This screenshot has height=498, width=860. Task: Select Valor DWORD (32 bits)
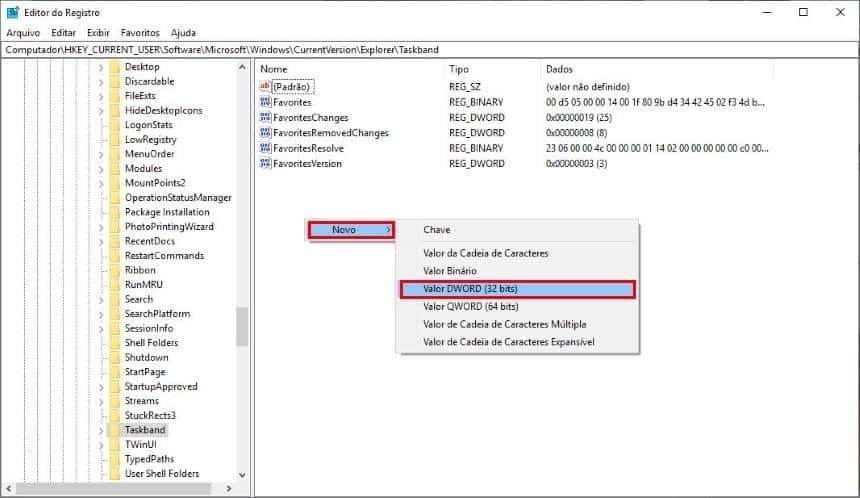518,289
